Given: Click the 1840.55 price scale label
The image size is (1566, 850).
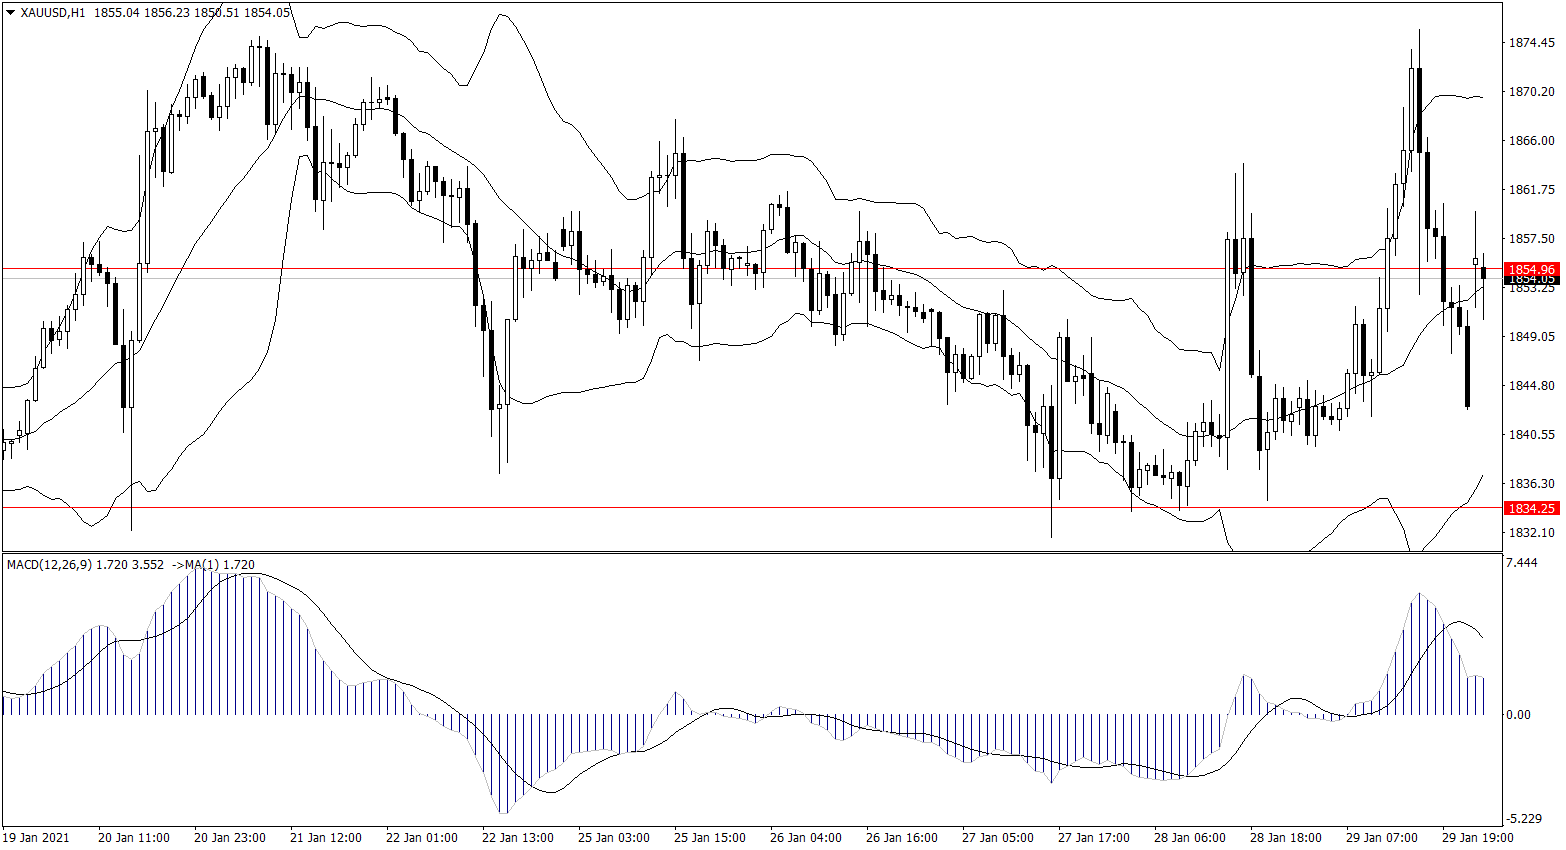Looking at the screenshot, I should click(1531, 435).
